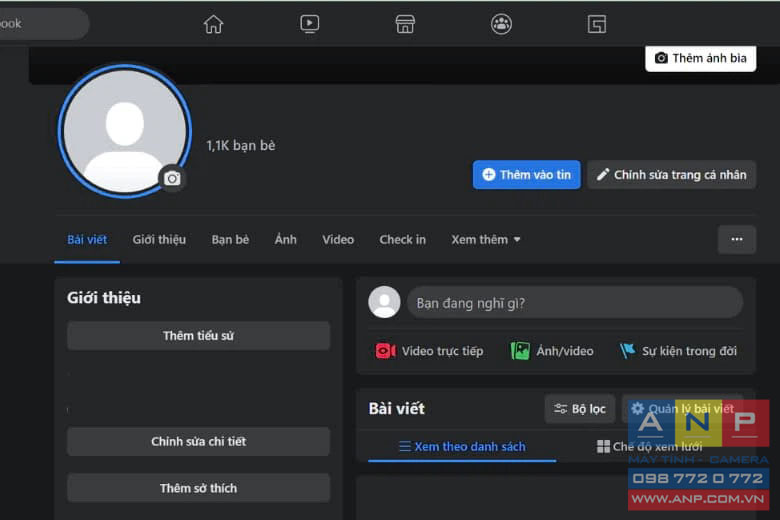780x520 pixels.
Task: Switch to the Check in tab
Action: (402, 240)
